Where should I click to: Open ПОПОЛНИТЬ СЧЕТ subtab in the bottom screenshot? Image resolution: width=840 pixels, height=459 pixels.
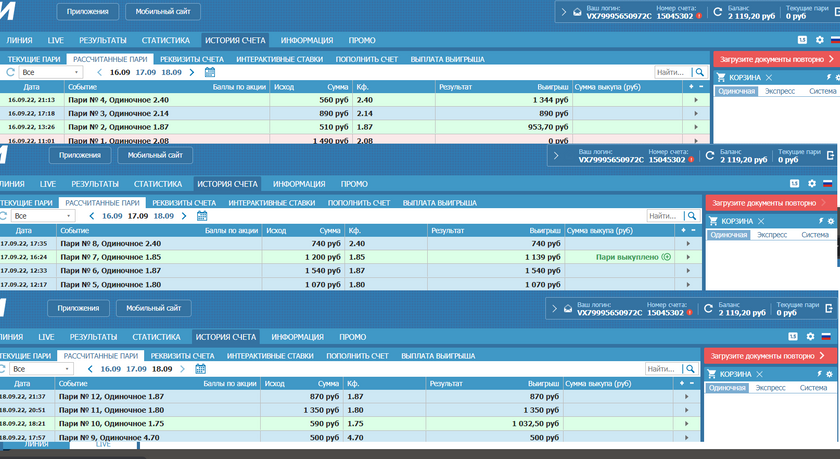click(357, 356)
